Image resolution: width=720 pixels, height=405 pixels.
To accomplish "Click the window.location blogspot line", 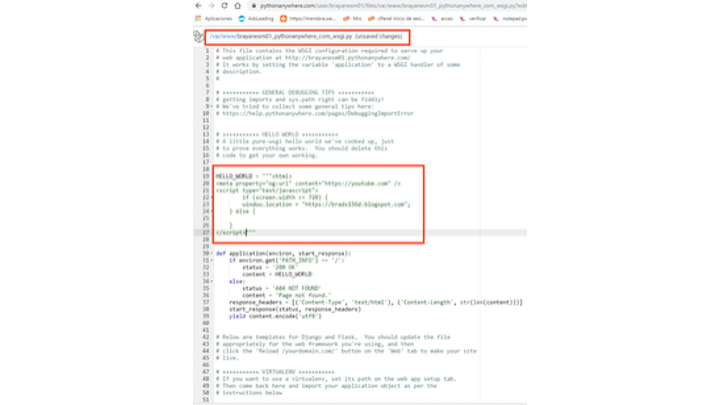I will tap(326, 204).
